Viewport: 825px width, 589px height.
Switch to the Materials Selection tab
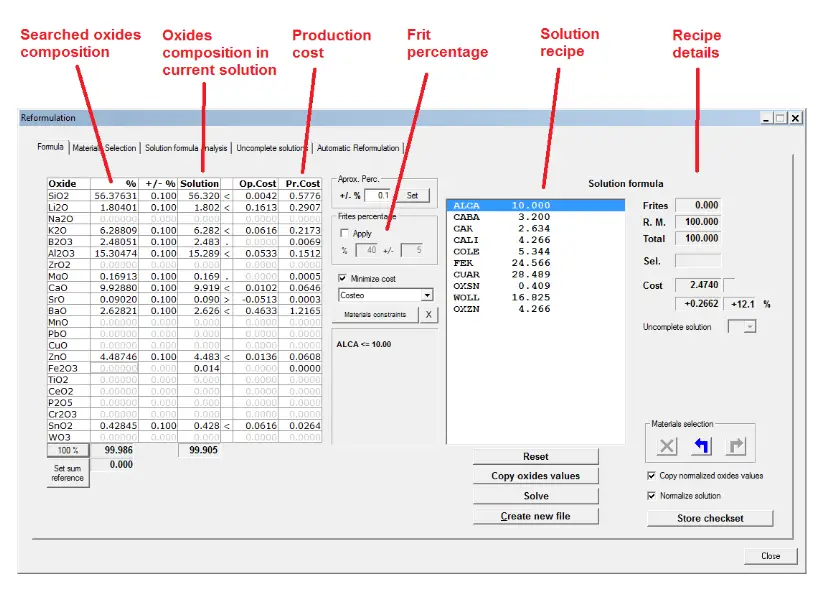pos(104,148)
